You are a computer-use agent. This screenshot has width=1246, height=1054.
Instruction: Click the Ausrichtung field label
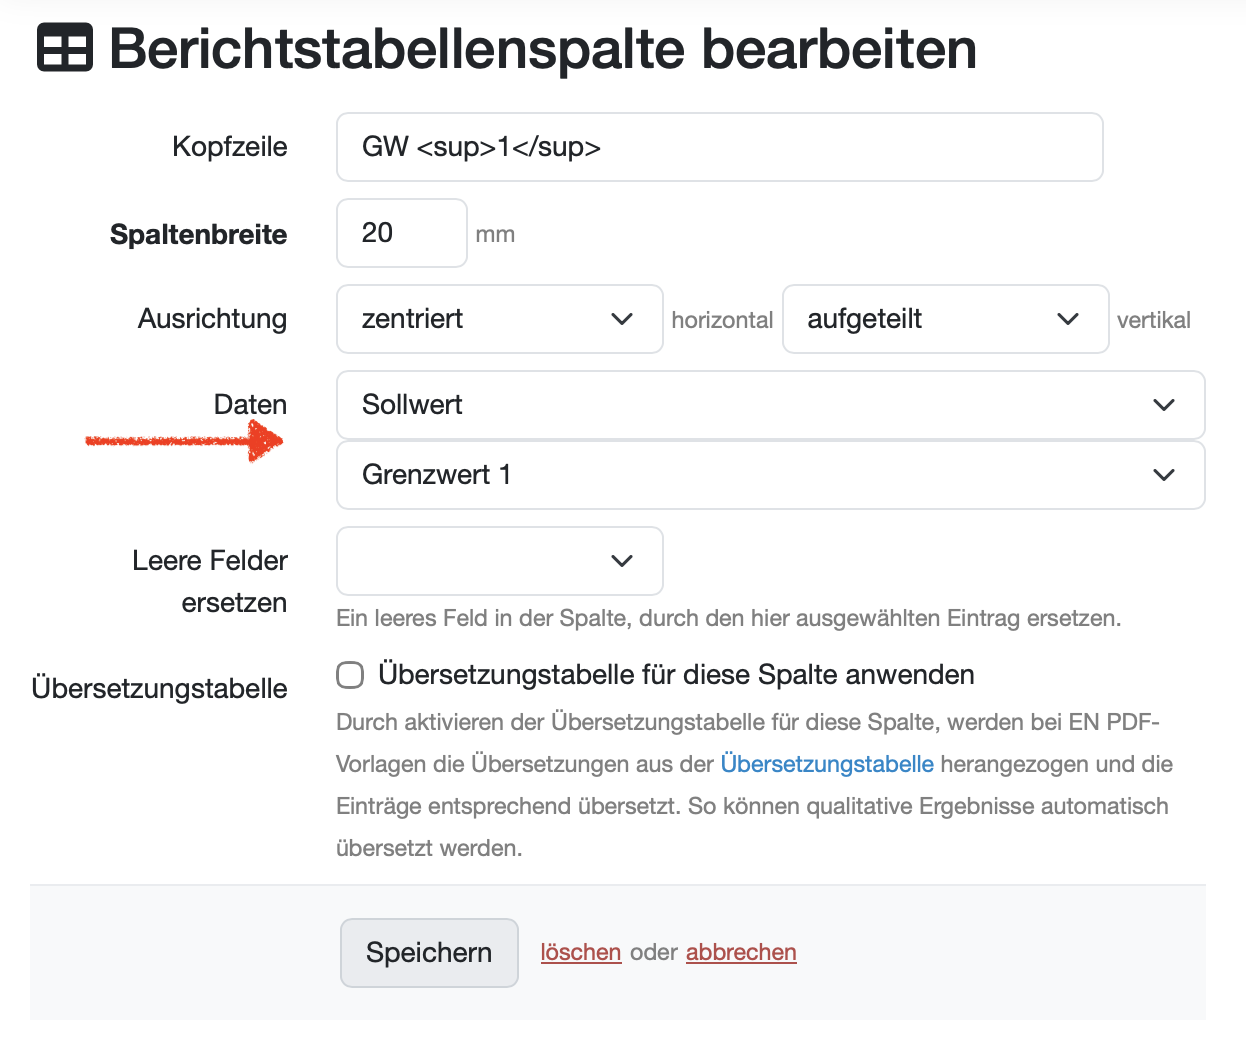tap(212, 319)
